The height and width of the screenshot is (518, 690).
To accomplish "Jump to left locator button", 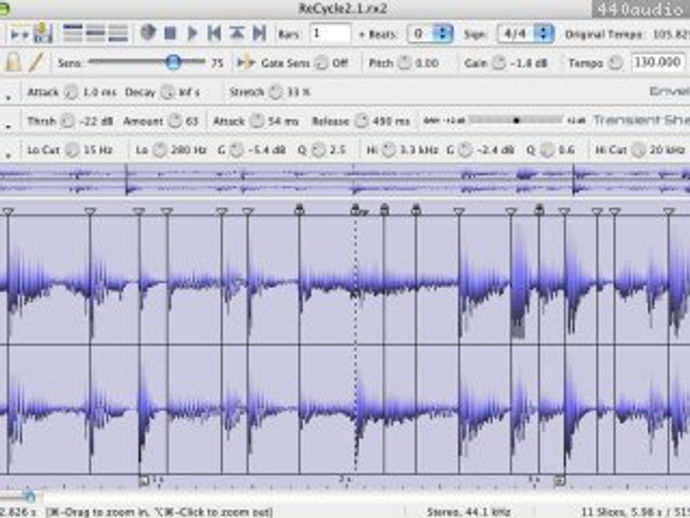I will pyautogui.click(x=214, y=33).
